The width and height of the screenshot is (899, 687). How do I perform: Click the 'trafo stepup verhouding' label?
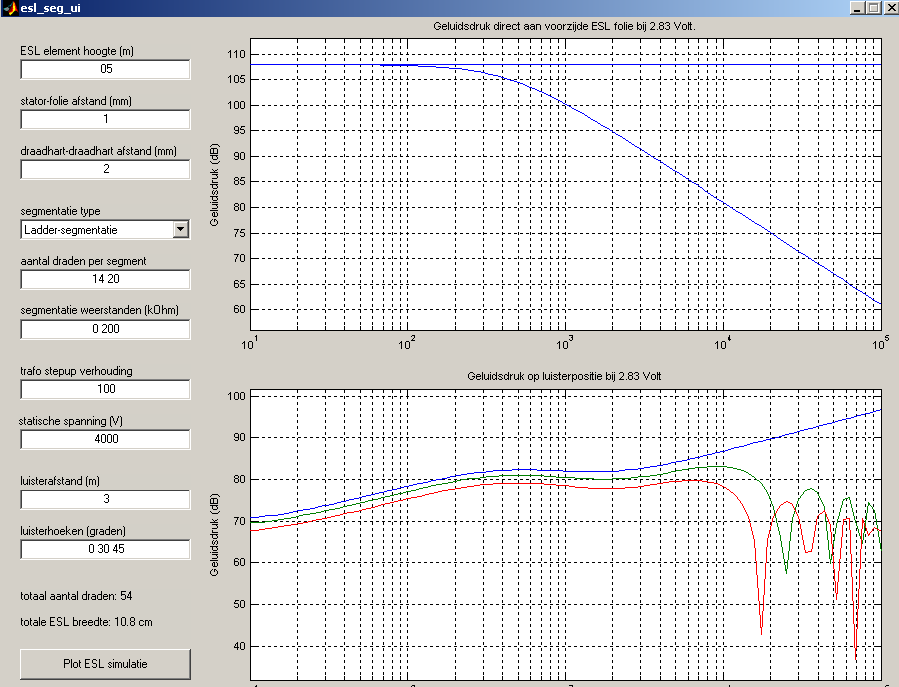(x=76, y=371)
